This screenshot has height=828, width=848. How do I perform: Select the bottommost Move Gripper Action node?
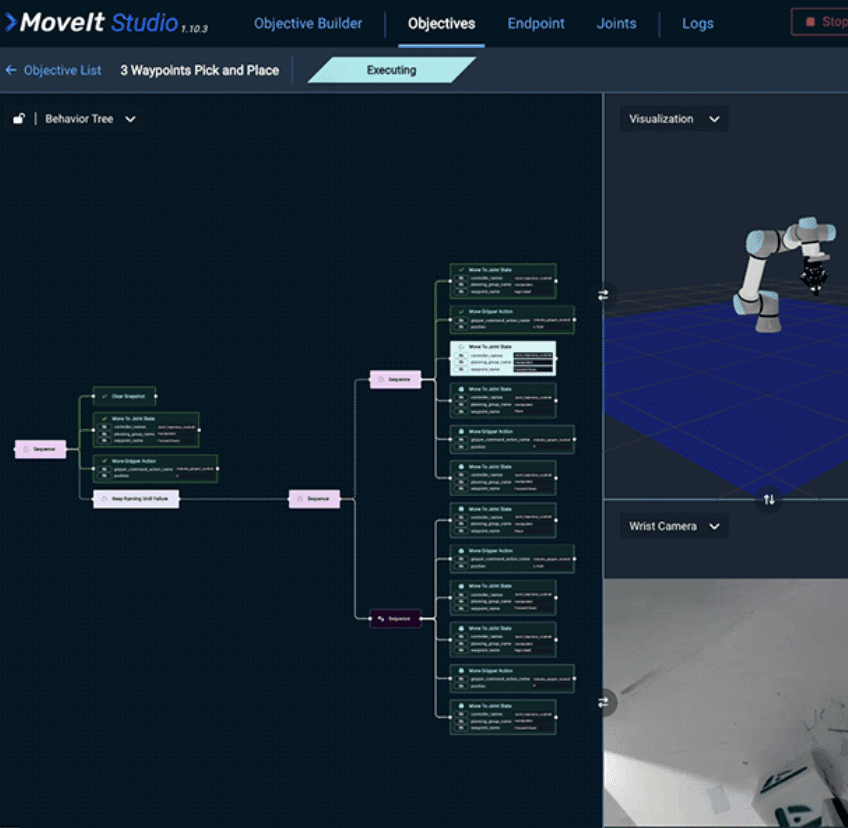[x=512, y=678]
